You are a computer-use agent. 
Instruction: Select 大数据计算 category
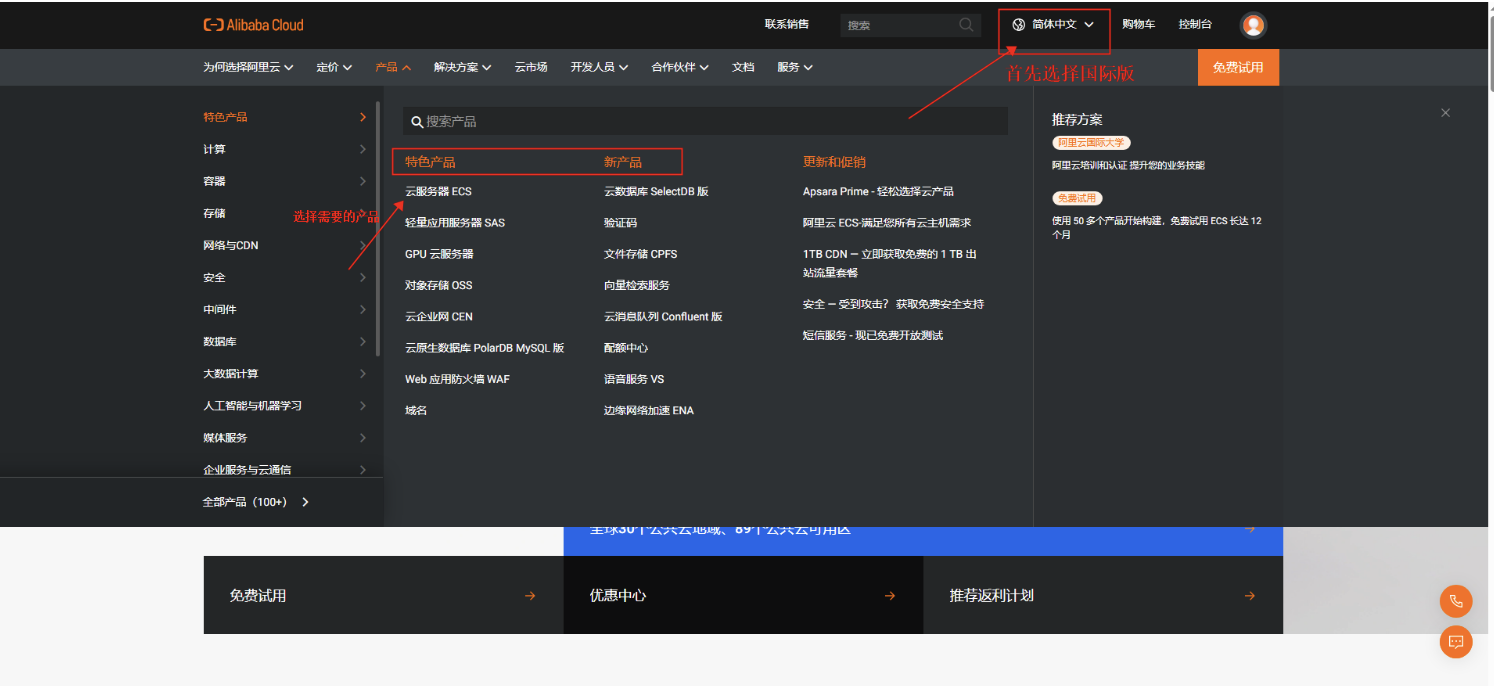coord(285,373)
